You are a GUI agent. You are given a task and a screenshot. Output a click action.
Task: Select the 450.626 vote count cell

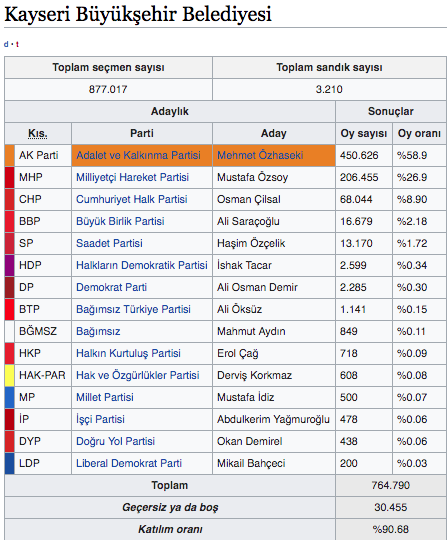[364, 156]
